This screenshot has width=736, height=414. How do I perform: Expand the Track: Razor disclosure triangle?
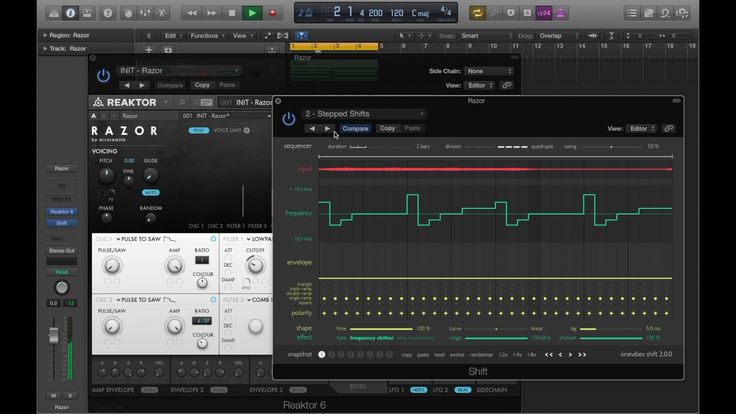[45, 48]
